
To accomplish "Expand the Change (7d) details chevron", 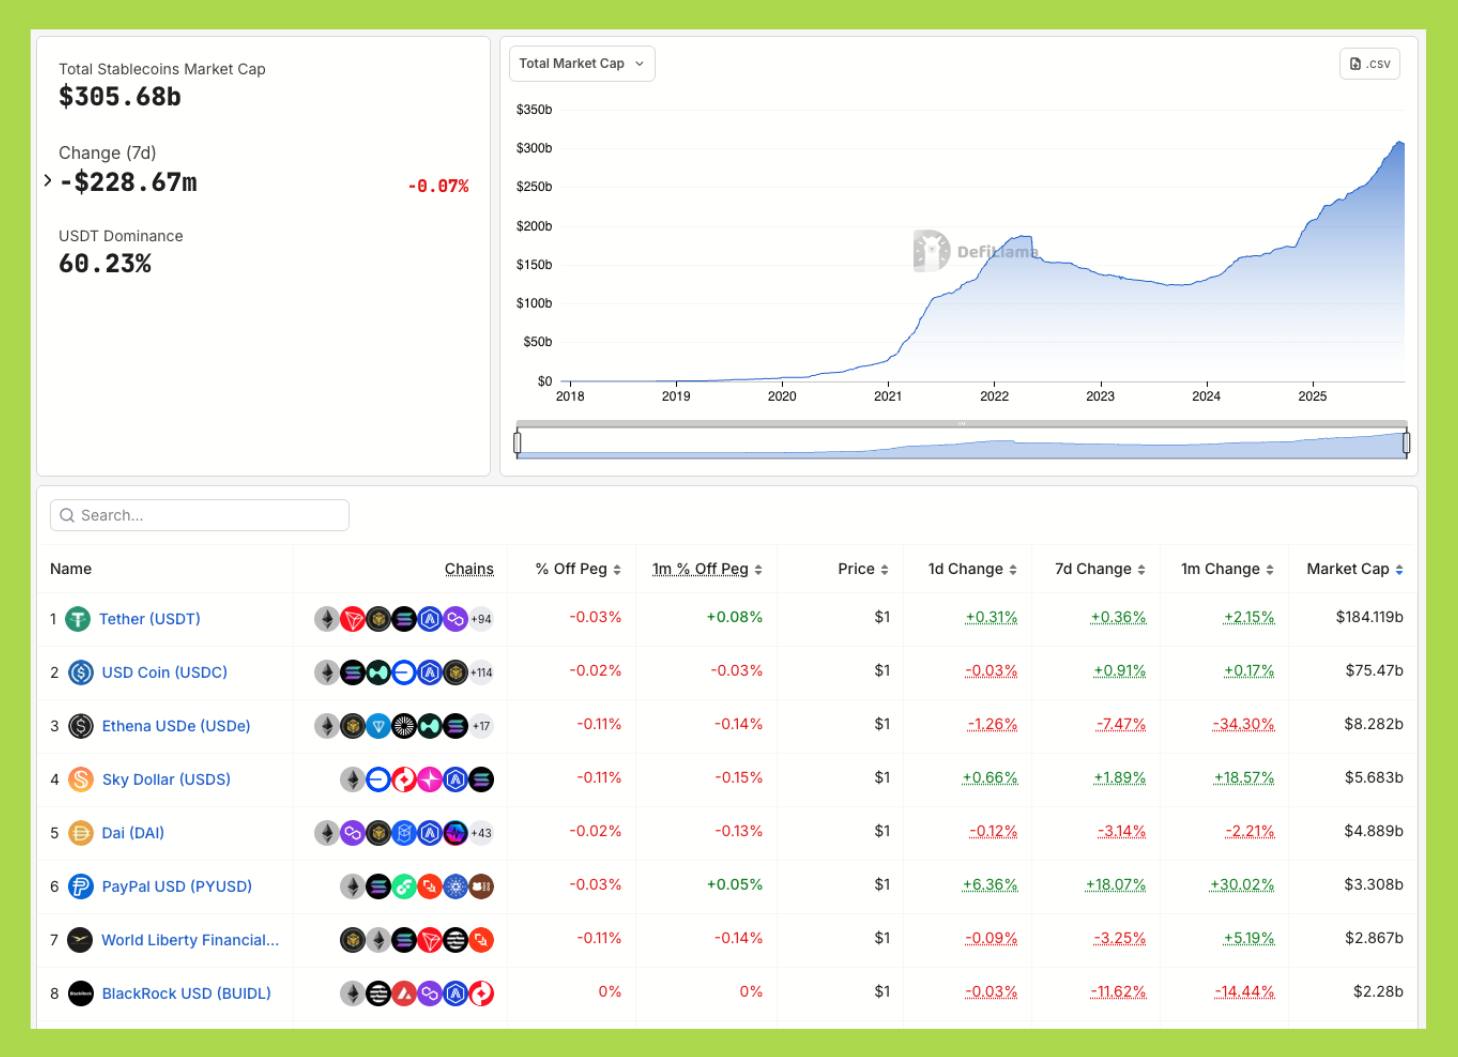I will coord(47,180).
